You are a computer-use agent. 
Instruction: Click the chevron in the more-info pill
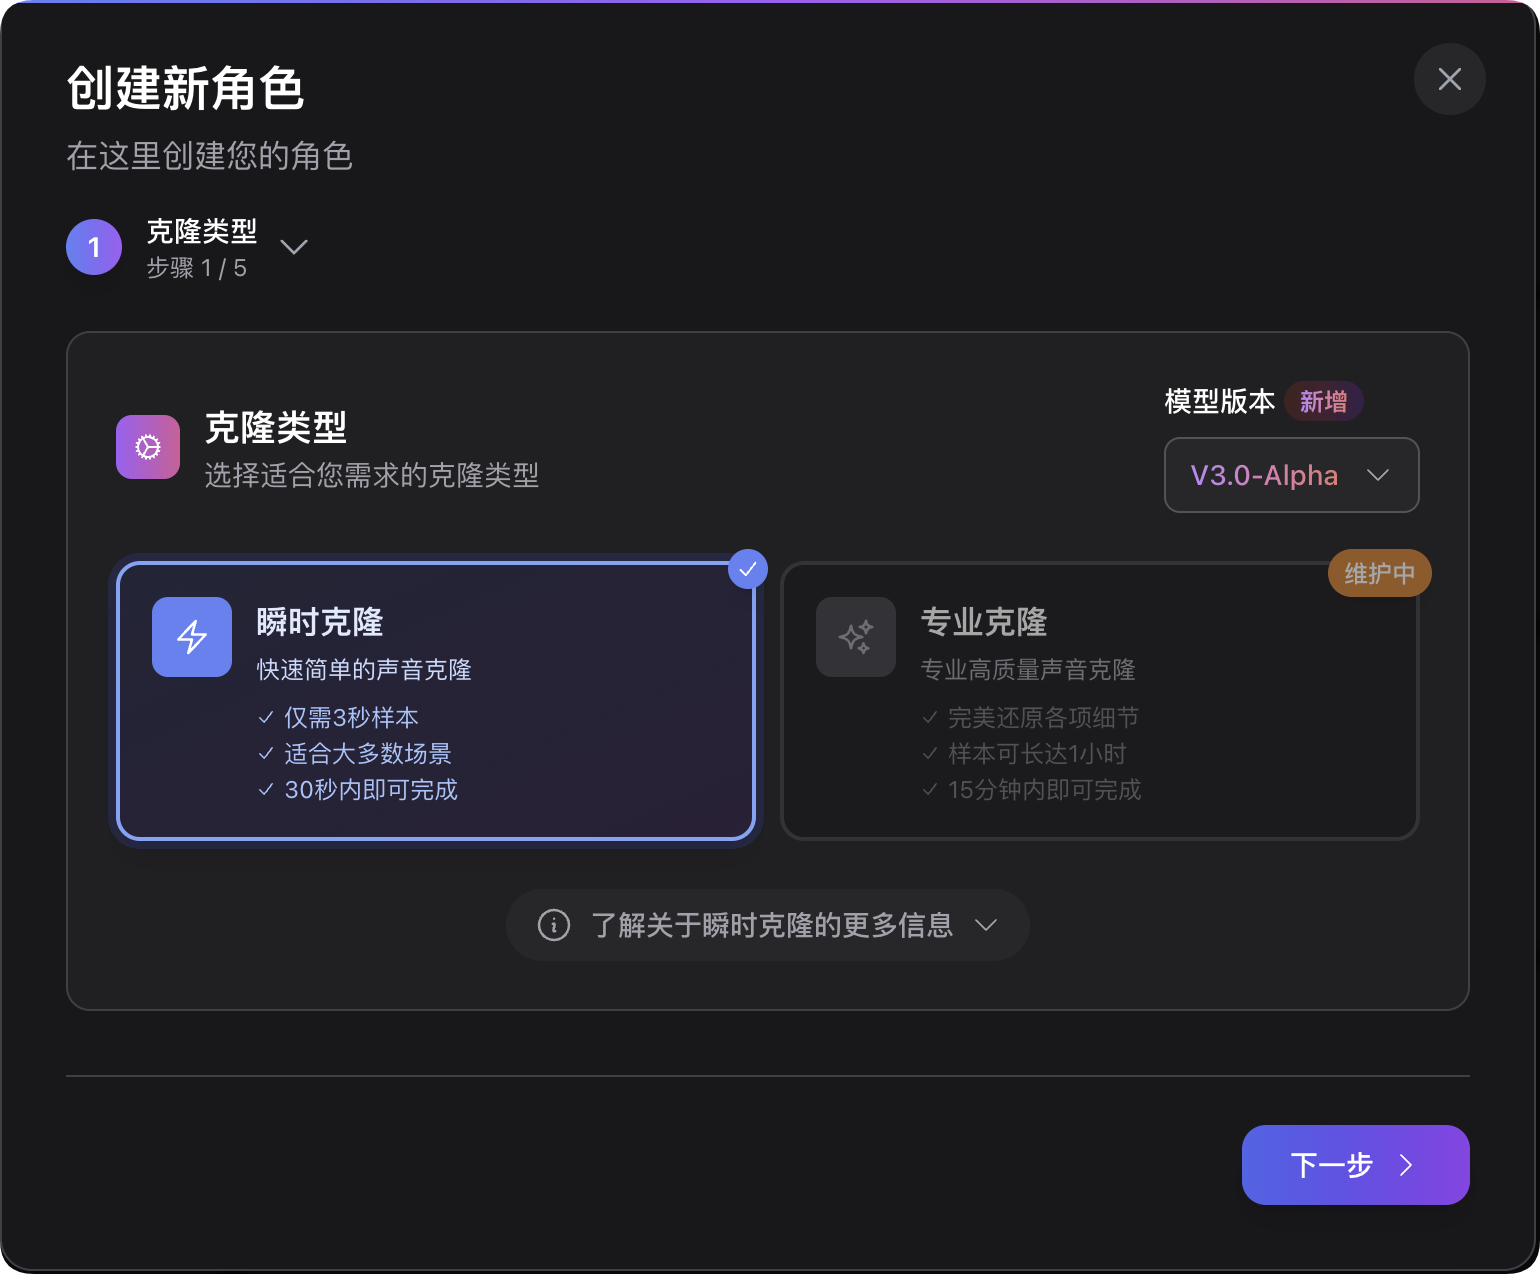pos(986,925)
